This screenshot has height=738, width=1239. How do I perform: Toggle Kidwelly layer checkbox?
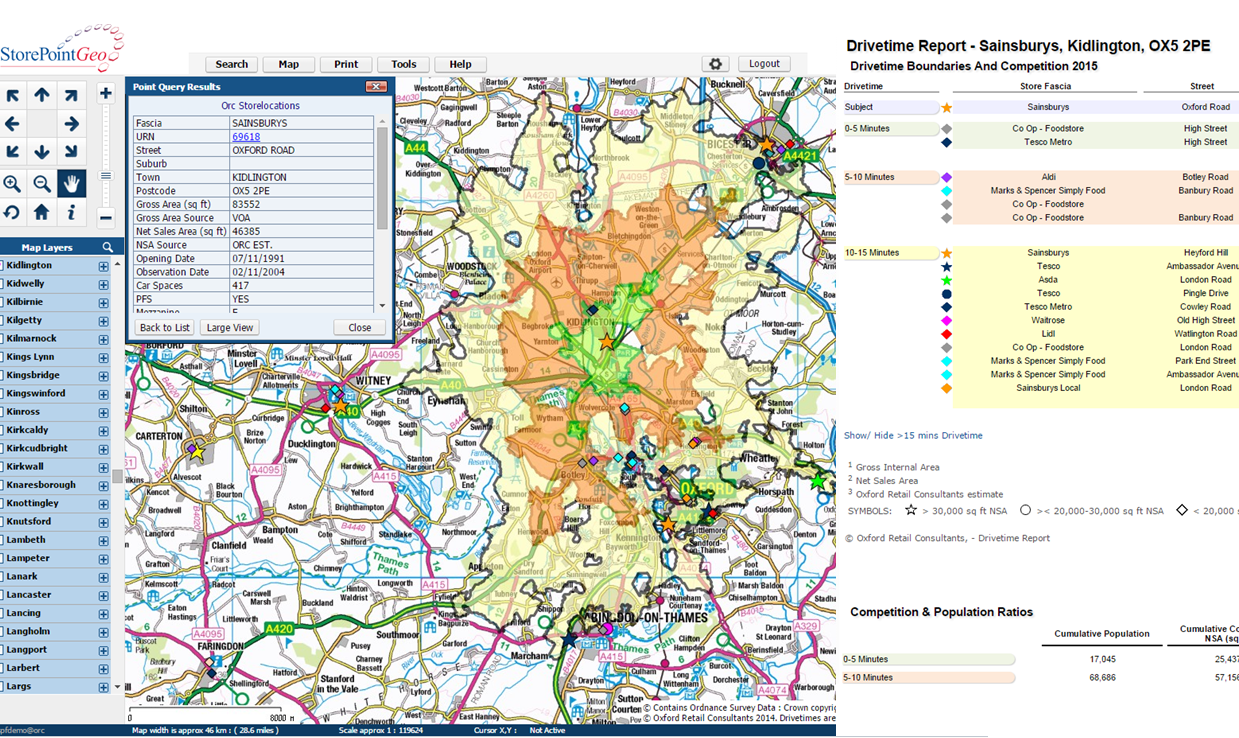1,284
